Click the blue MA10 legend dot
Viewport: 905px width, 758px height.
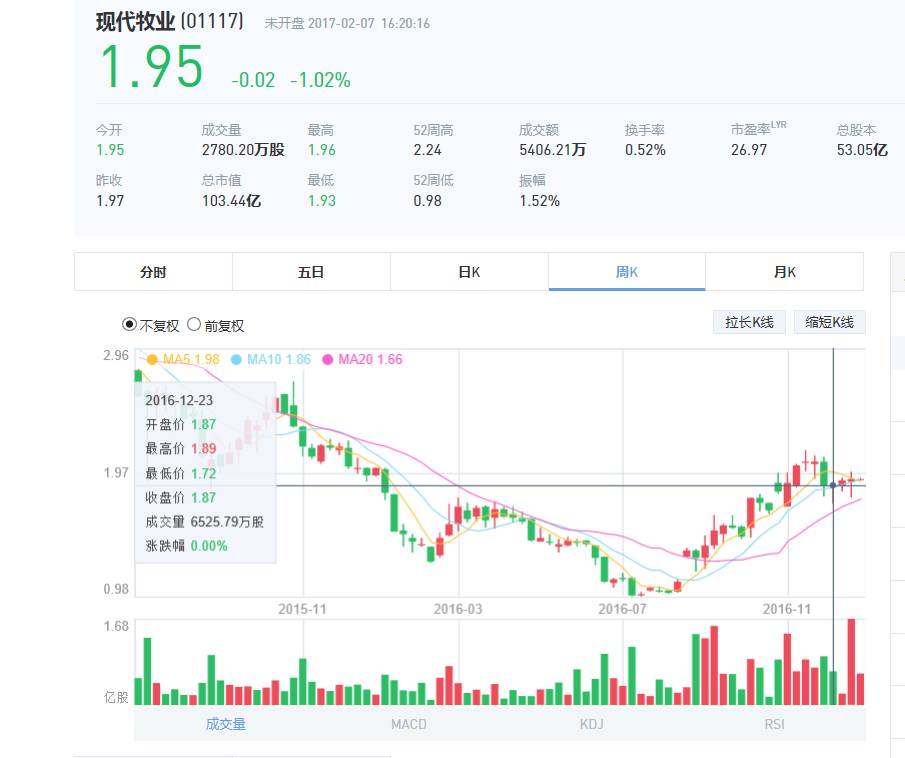point(236,359)
